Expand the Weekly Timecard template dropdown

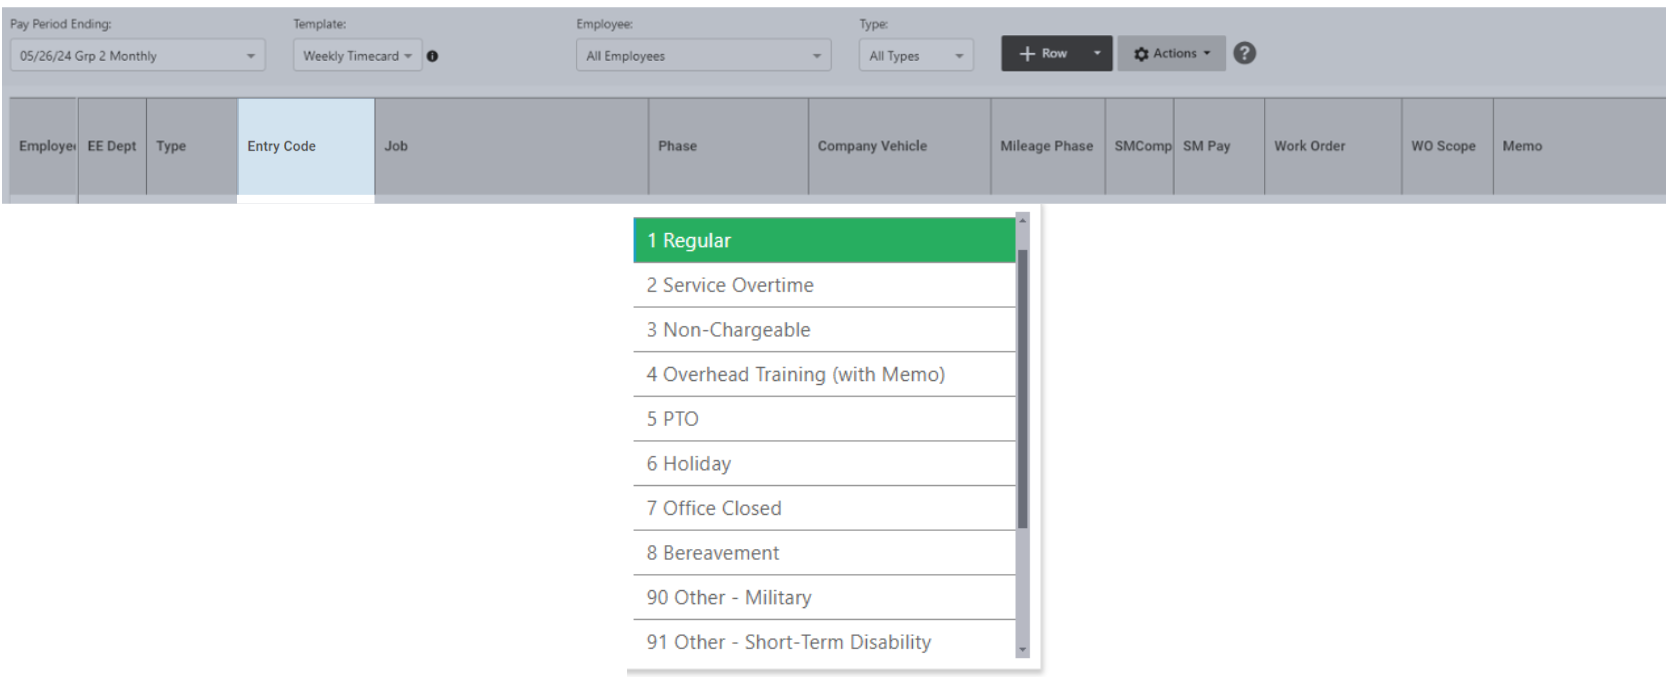point(357,56)
